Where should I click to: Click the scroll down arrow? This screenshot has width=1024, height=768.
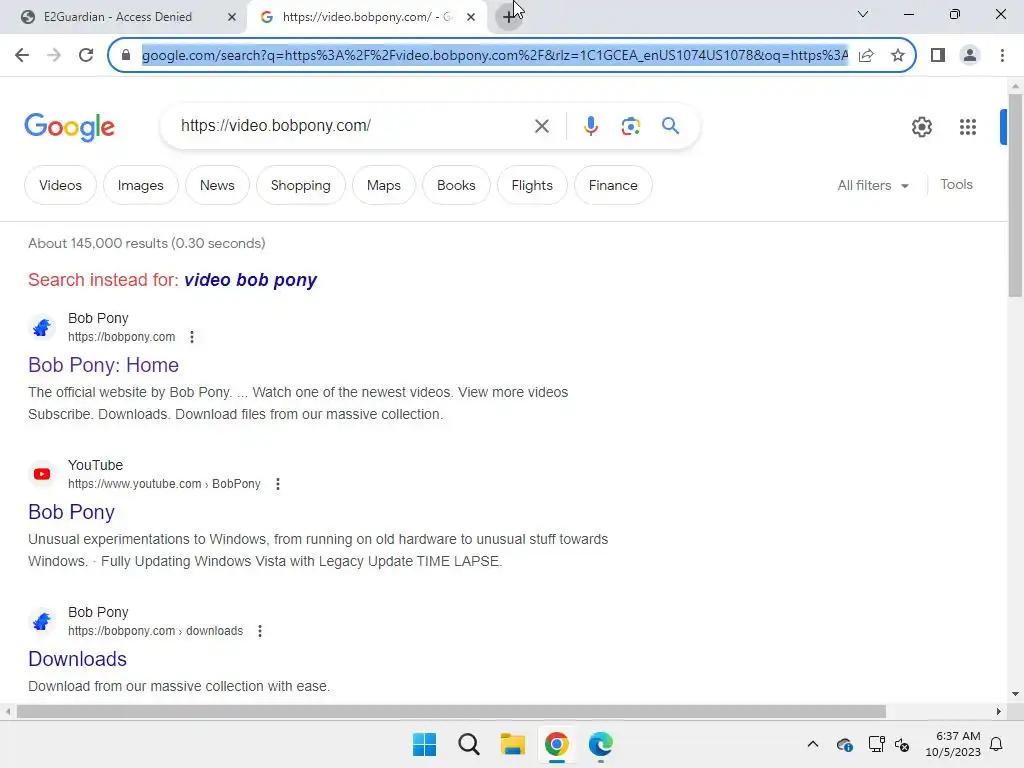[x=1015, y=694]
